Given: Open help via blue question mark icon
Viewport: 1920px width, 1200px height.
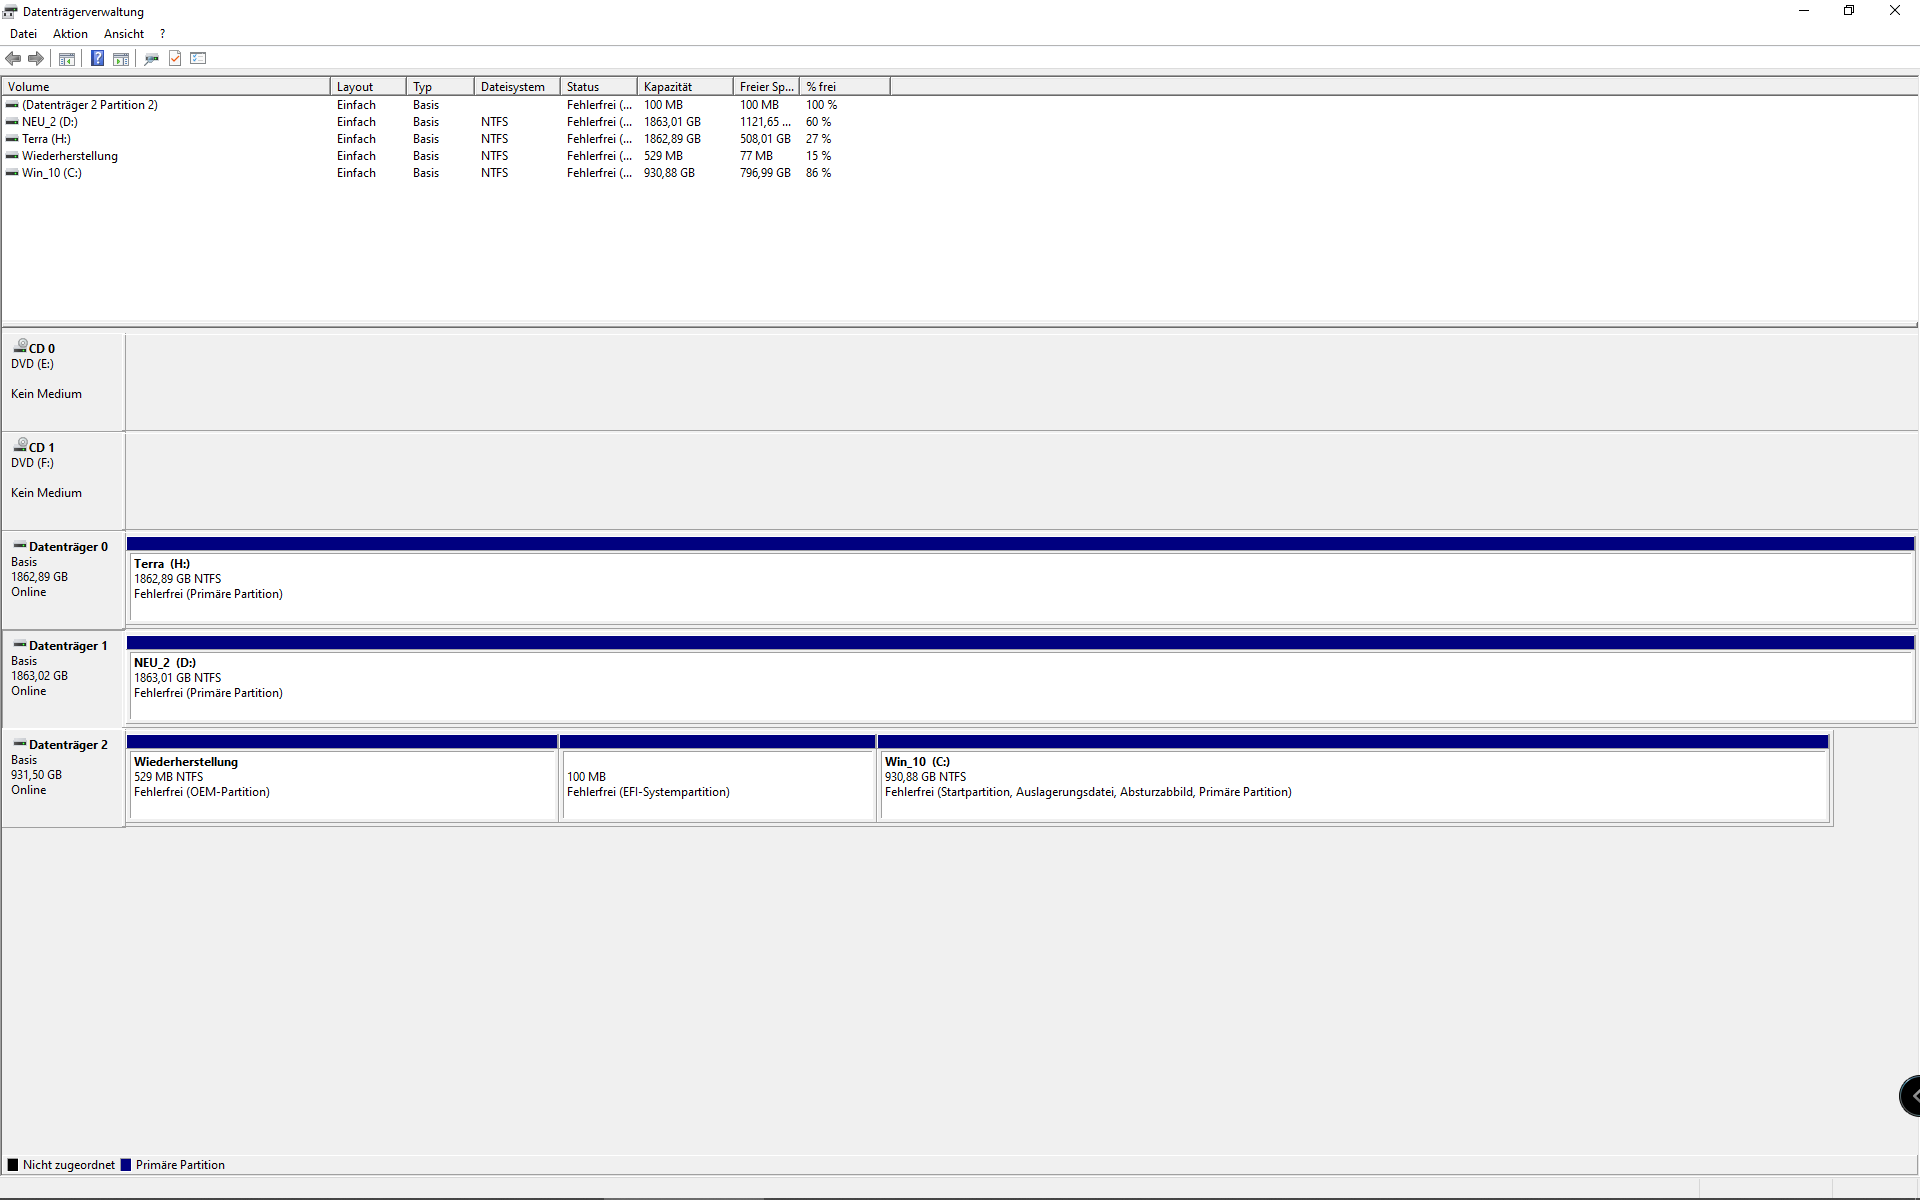Looking at the screenshot, I should [x=97, y=59].
